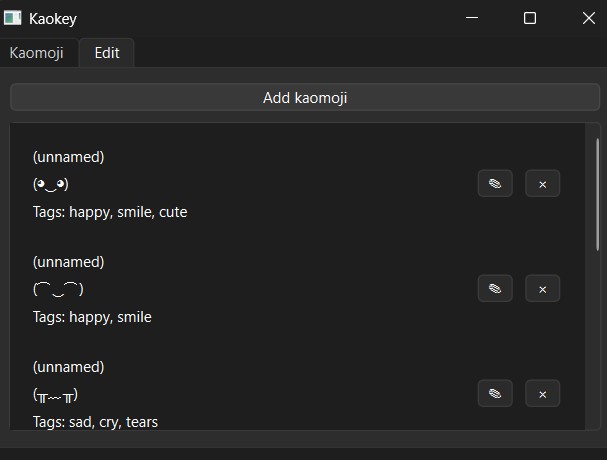Select the first (unnamed) kaomoji label

[x=69, y=157]
